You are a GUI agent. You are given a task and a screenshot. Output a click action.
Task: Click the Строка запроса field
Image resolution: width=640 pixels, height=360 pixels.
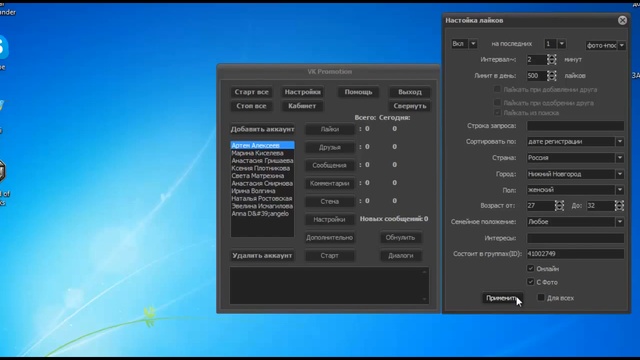pyautogui.click(x=576, y=126)
